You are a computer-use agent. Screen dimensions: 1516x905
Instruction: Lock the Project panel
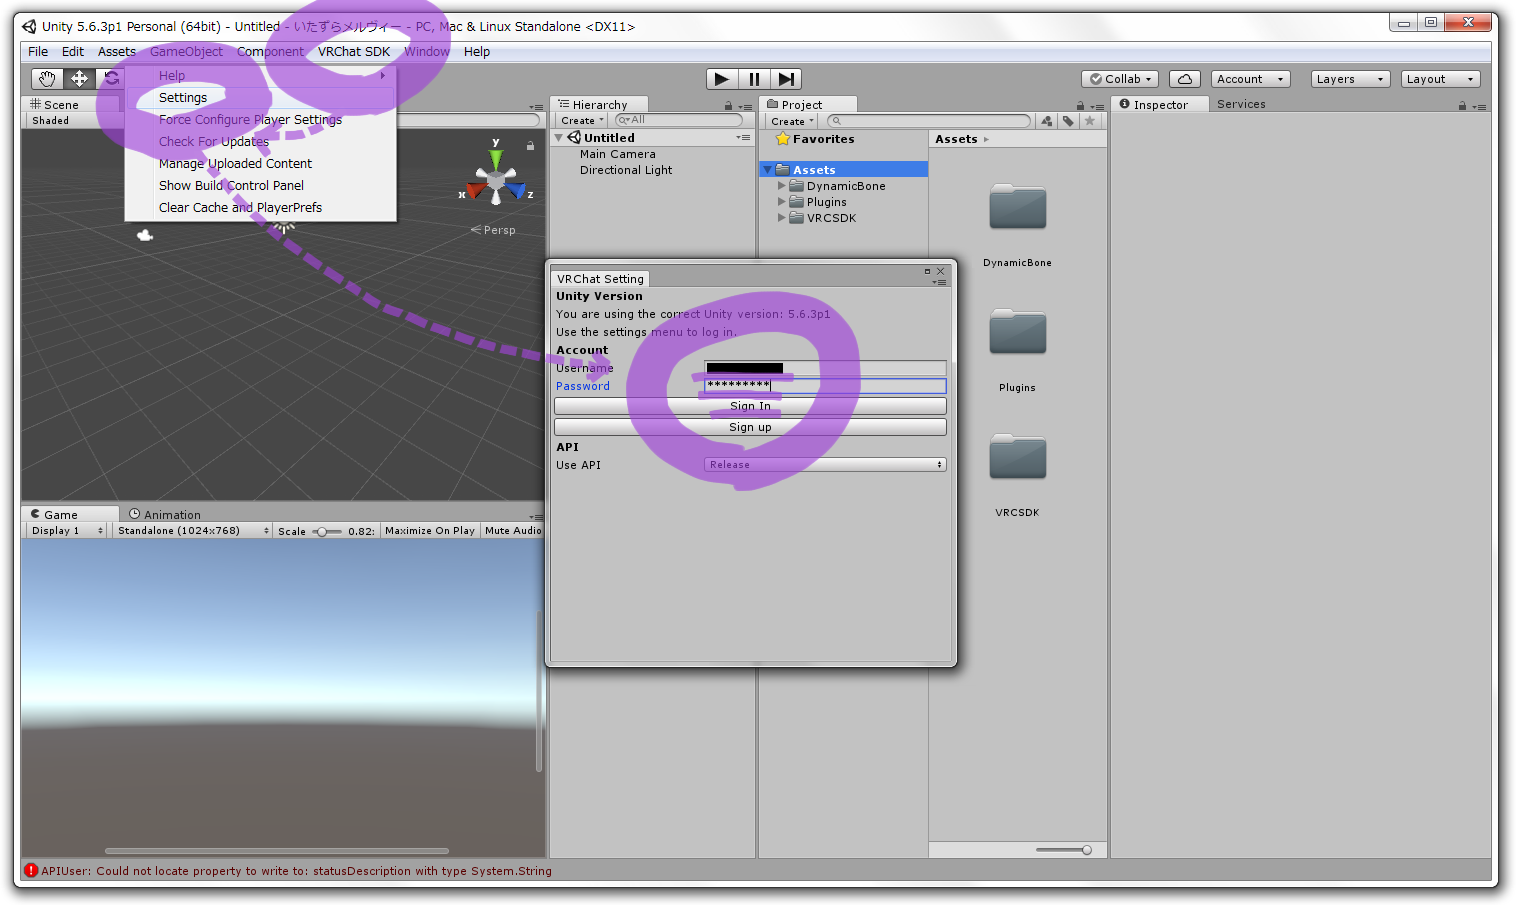[1080, 105]
